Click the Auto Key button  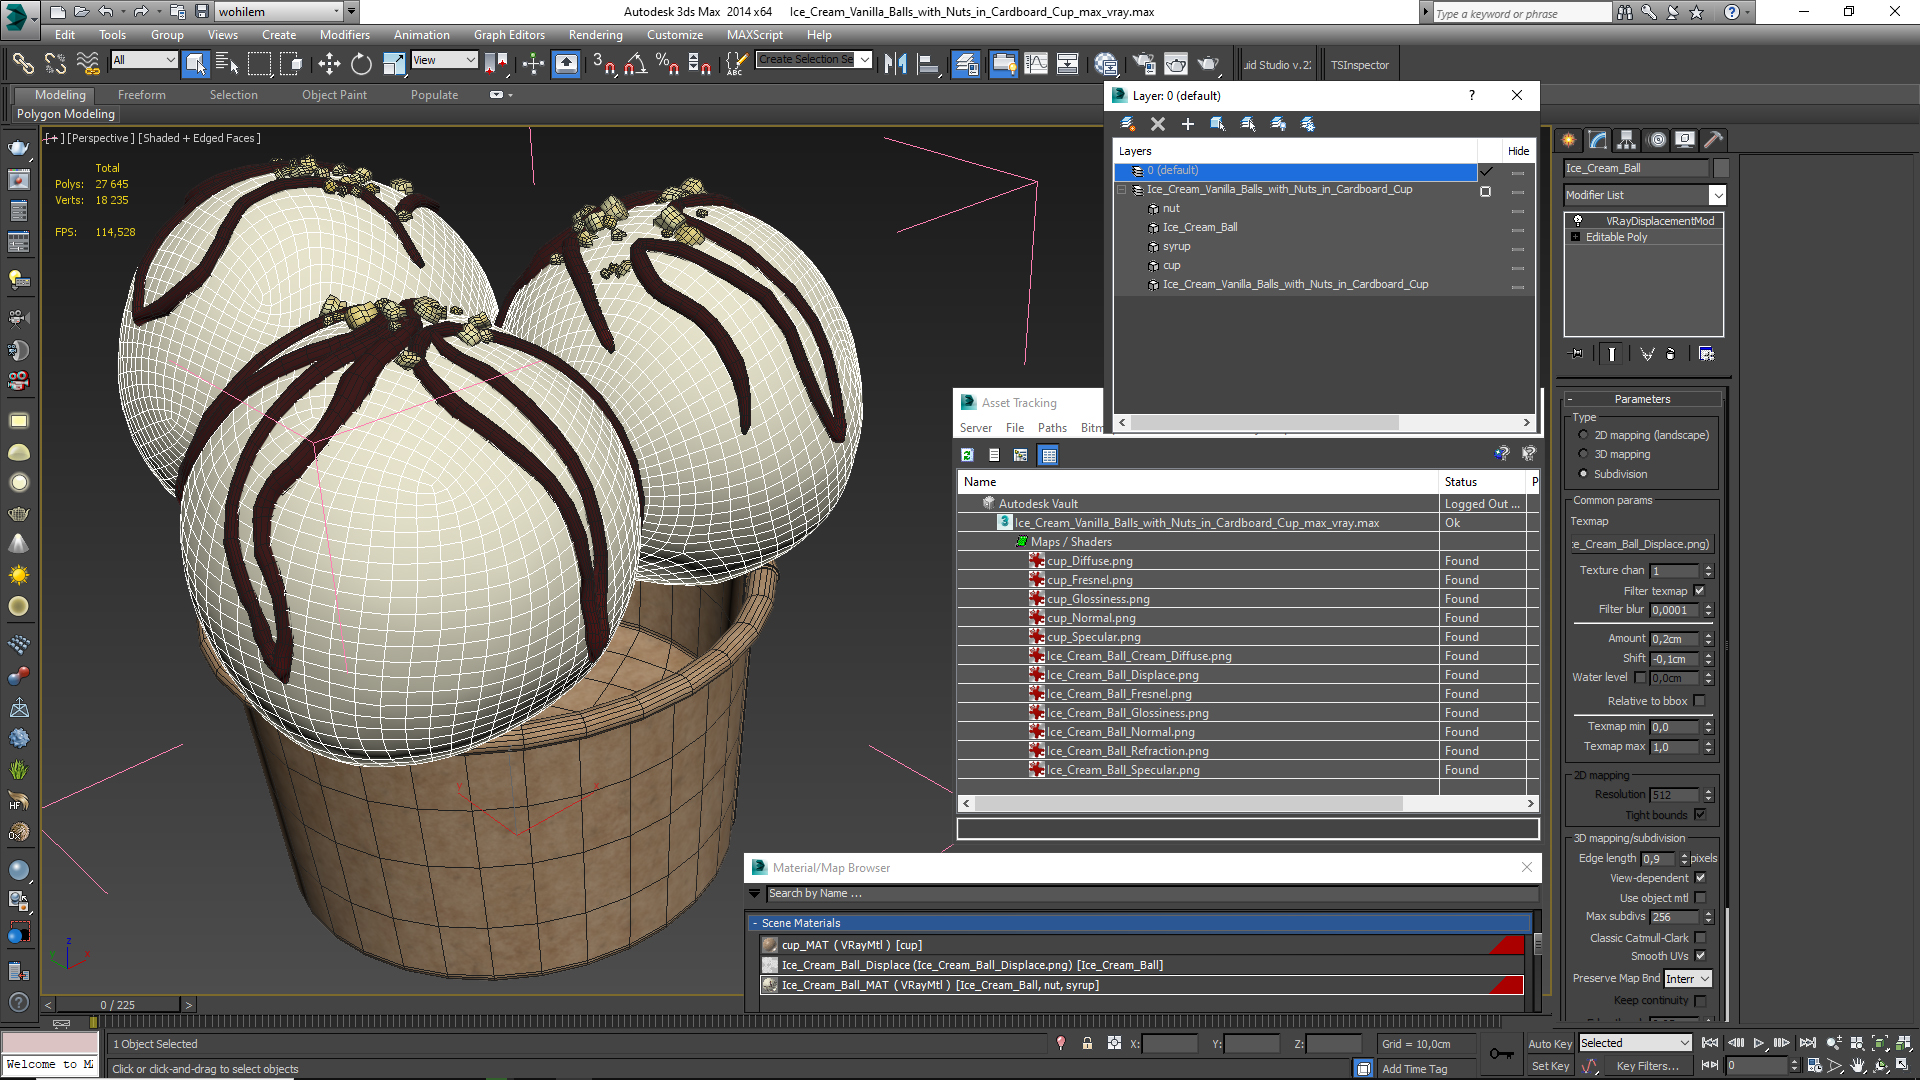point(1550,1044)
